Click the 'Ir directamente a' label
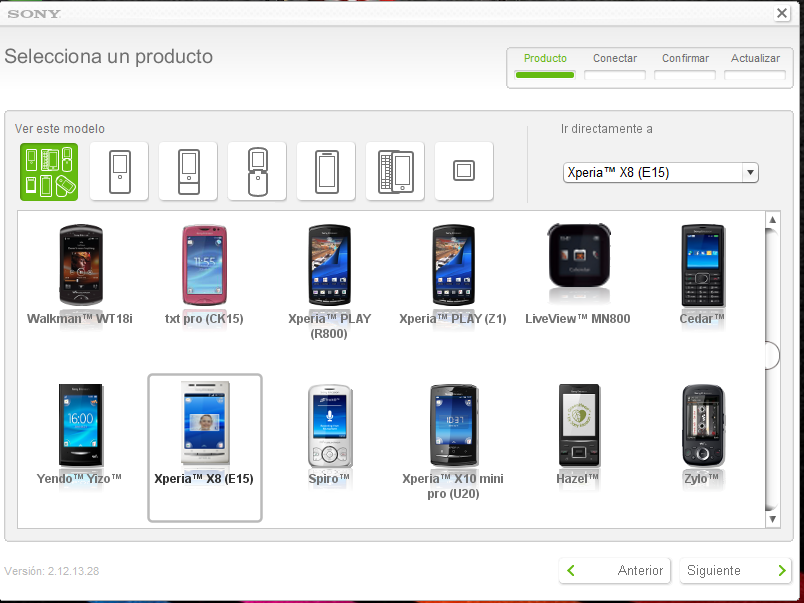This screenshot has height=603, width=804. [607, 129]
